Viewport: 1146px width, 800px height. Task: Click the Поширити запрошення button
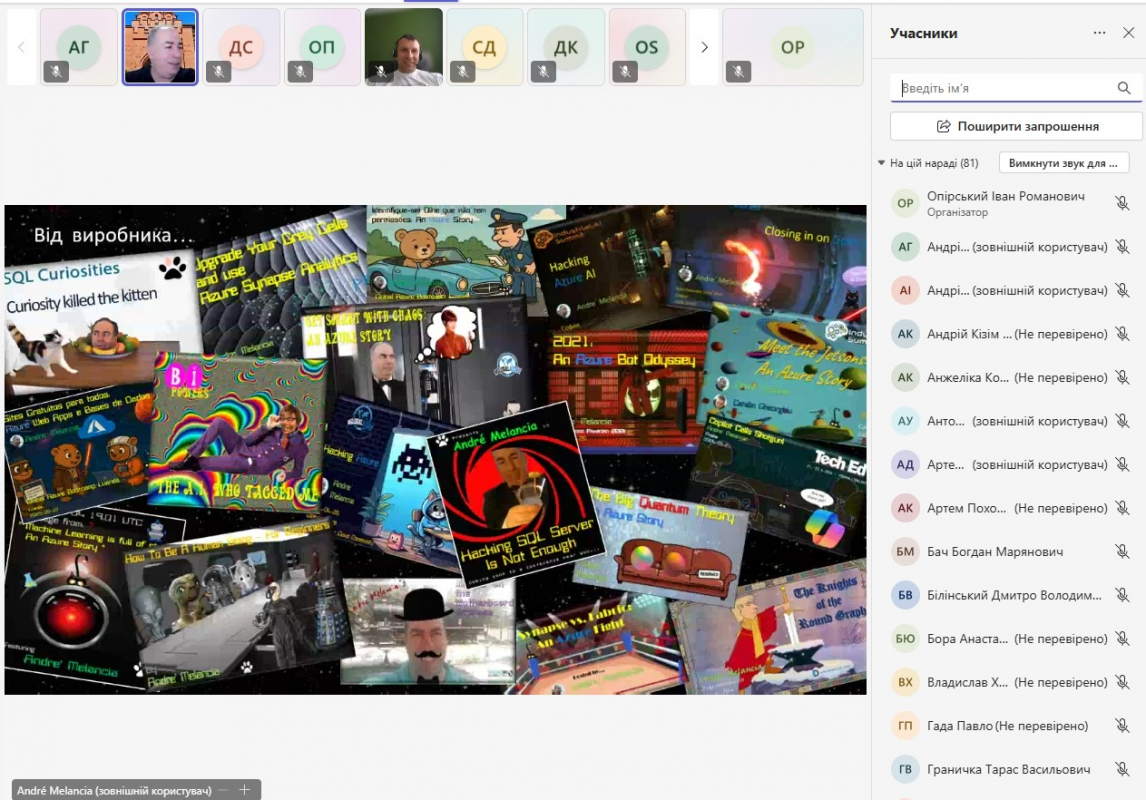1016,126
